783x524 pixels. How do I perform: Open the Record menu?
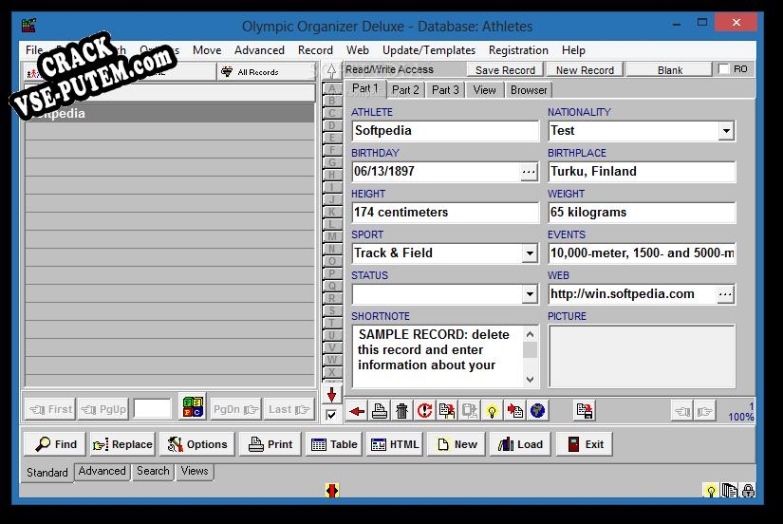[315, 50]
